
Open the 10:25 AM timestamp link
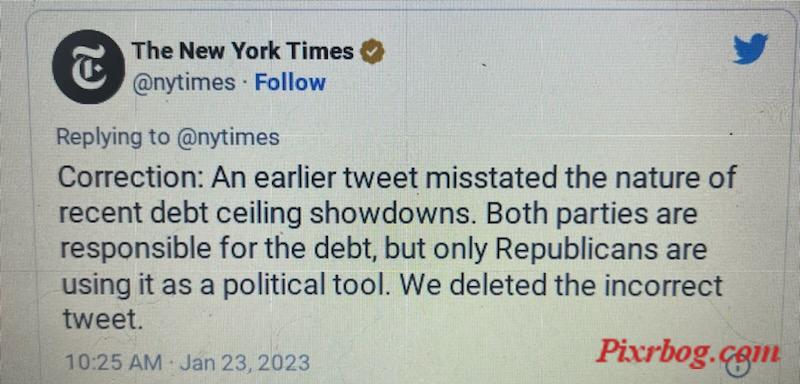click(x=113, y=363)
